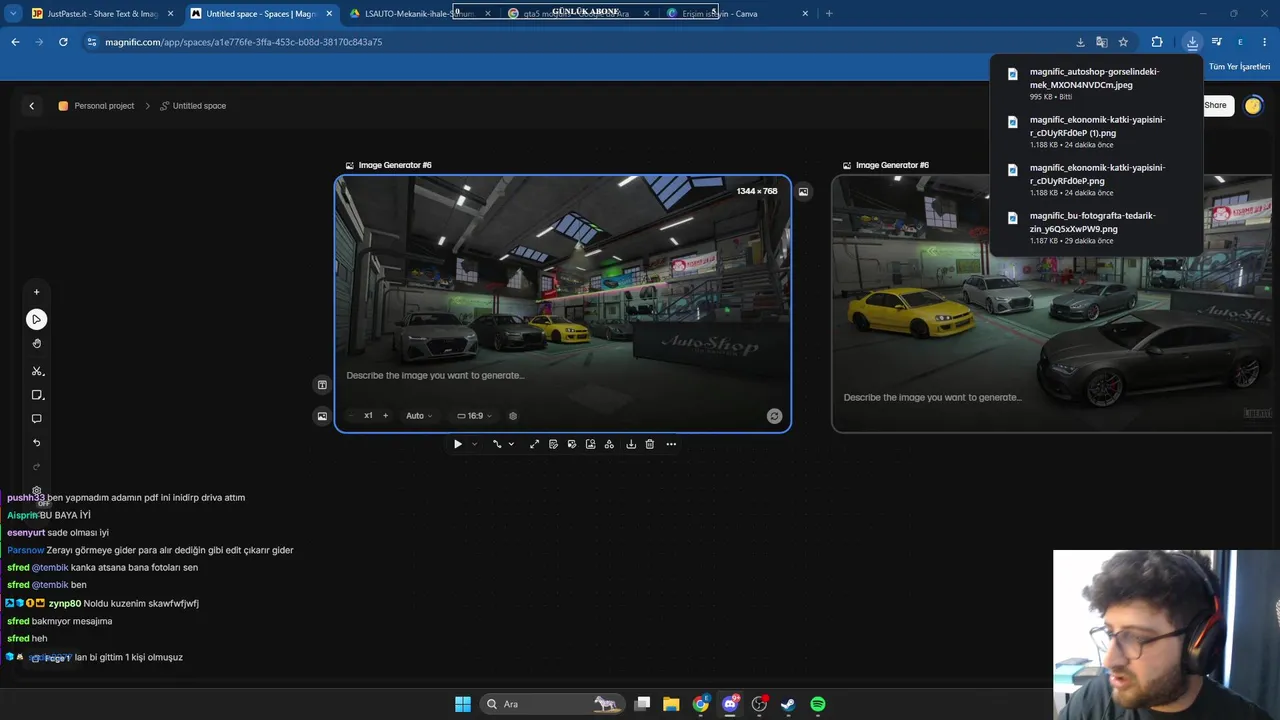Select the sticky note tool
Image resolution: width=1280 pixels, height=720 pixels.
tap(37, 395)
